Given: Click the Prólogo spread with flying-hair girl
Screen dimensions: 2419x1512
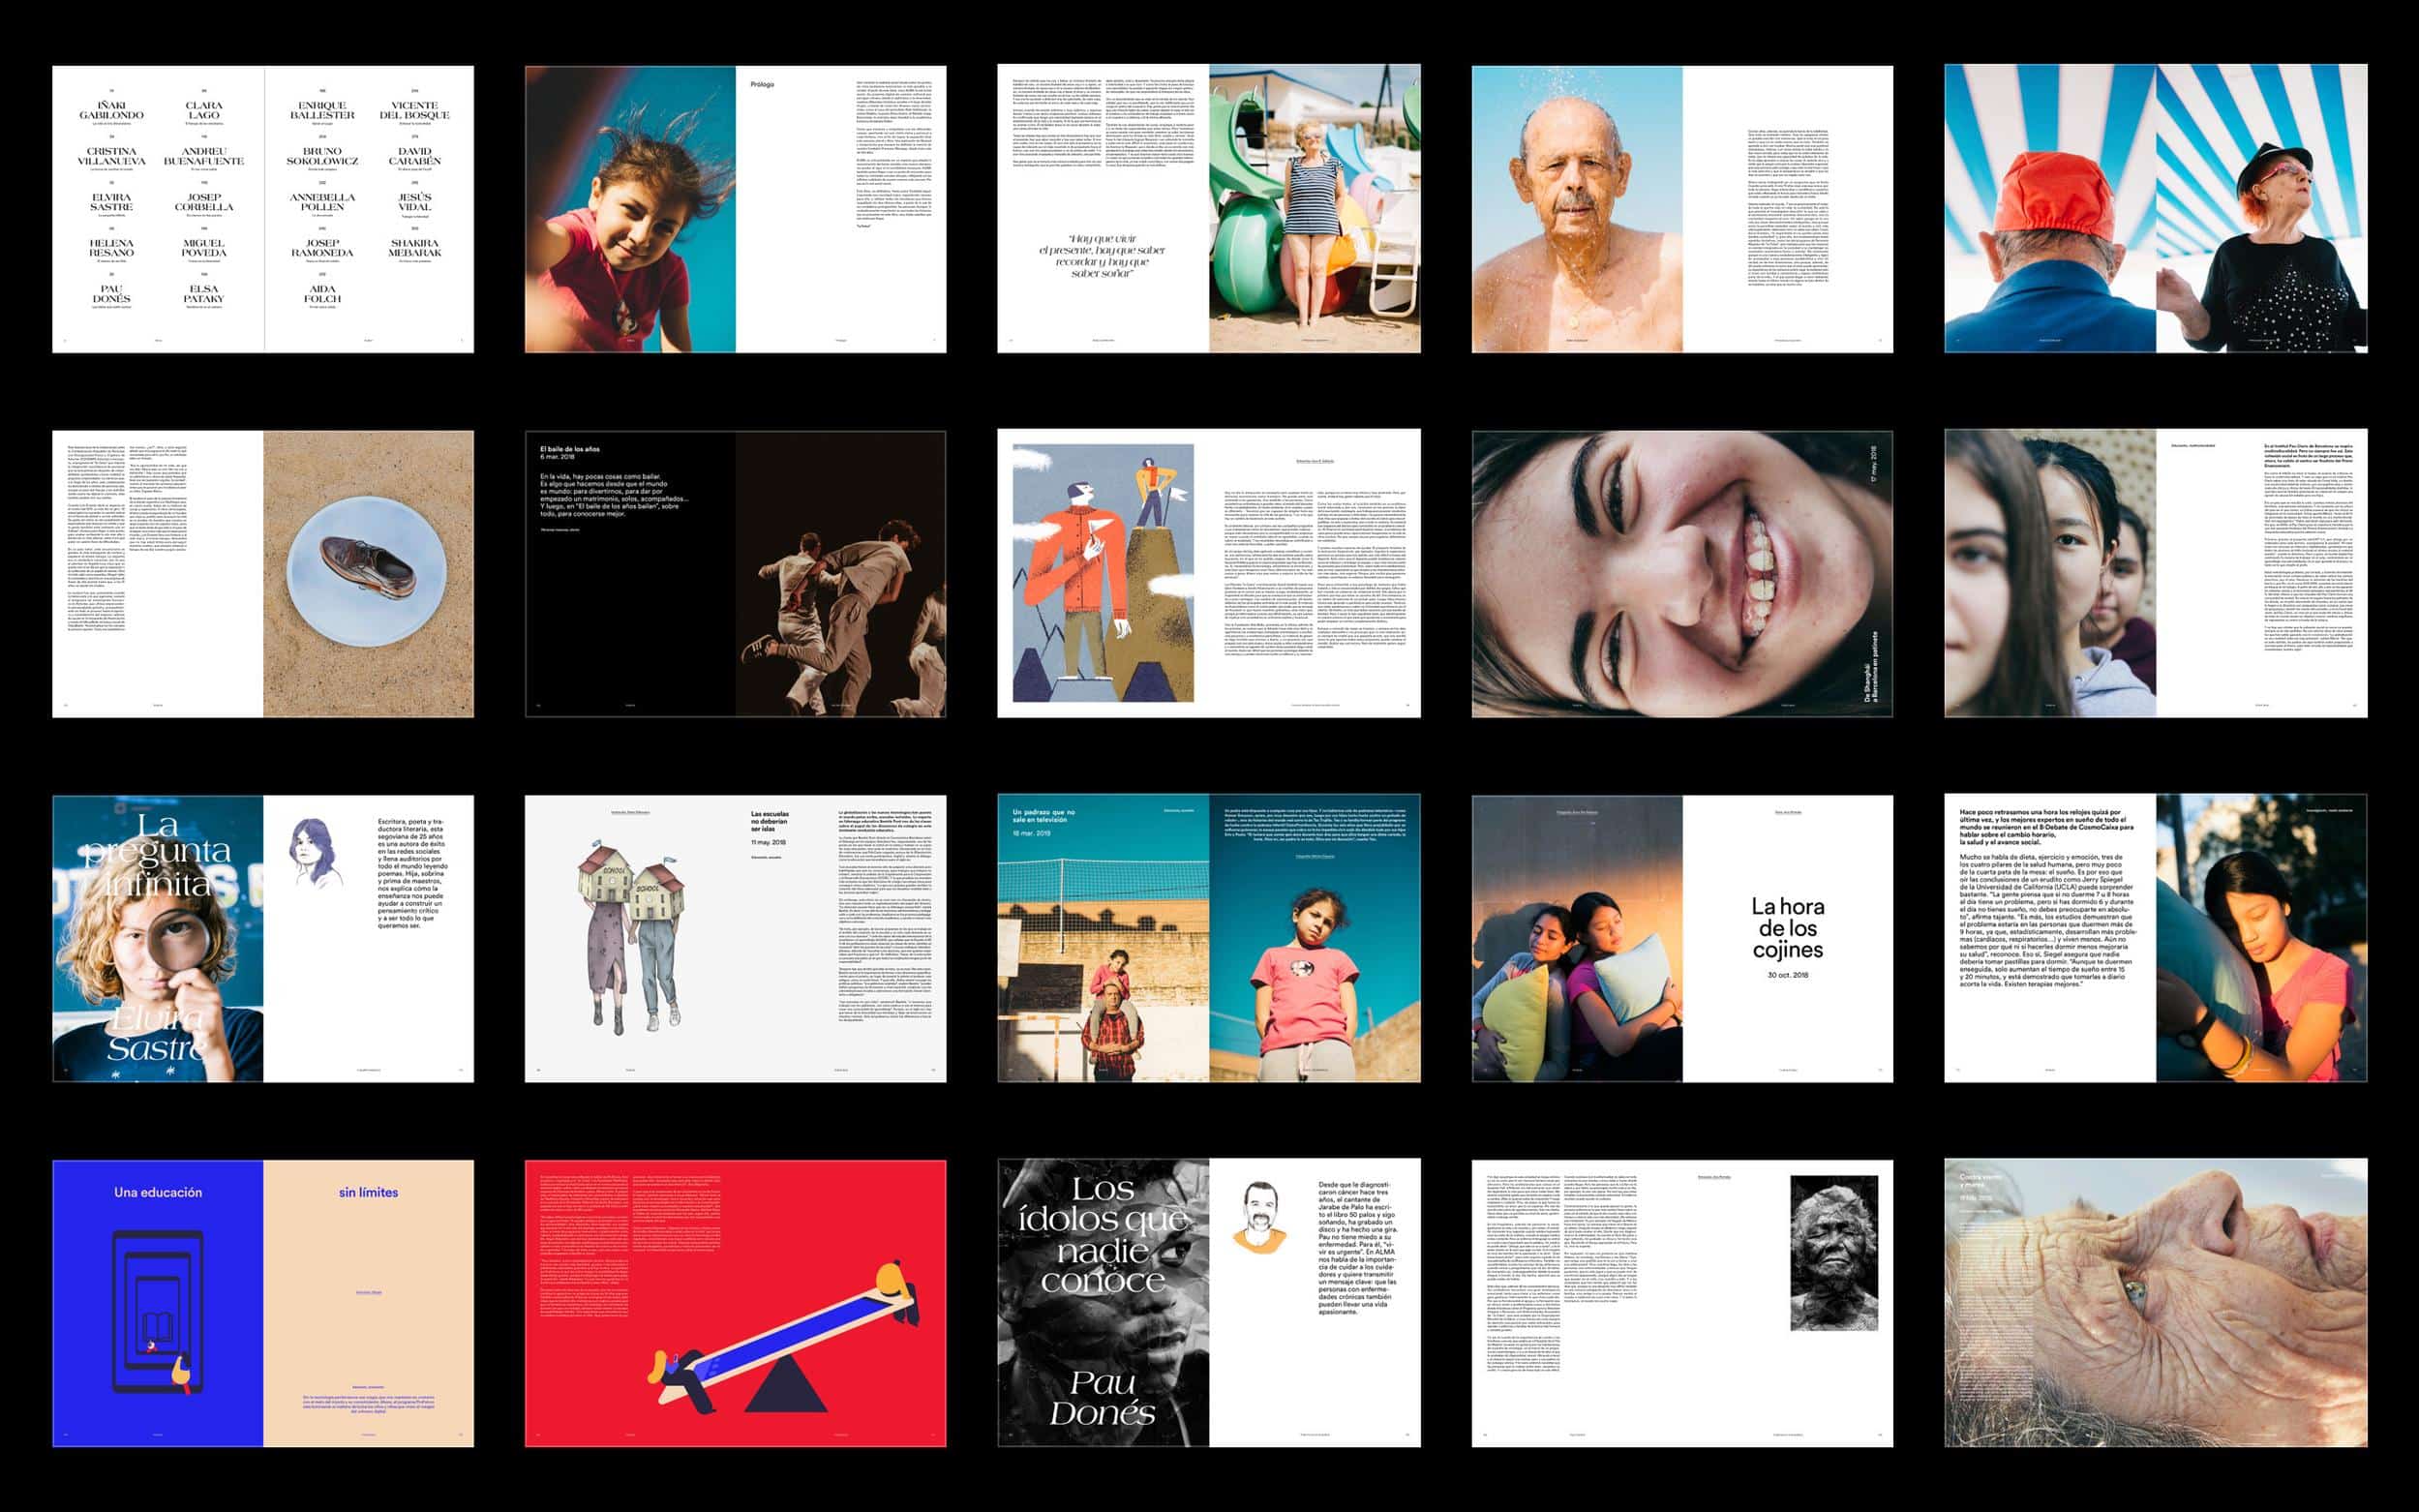Looking at the screenshot, I should 735,209.
